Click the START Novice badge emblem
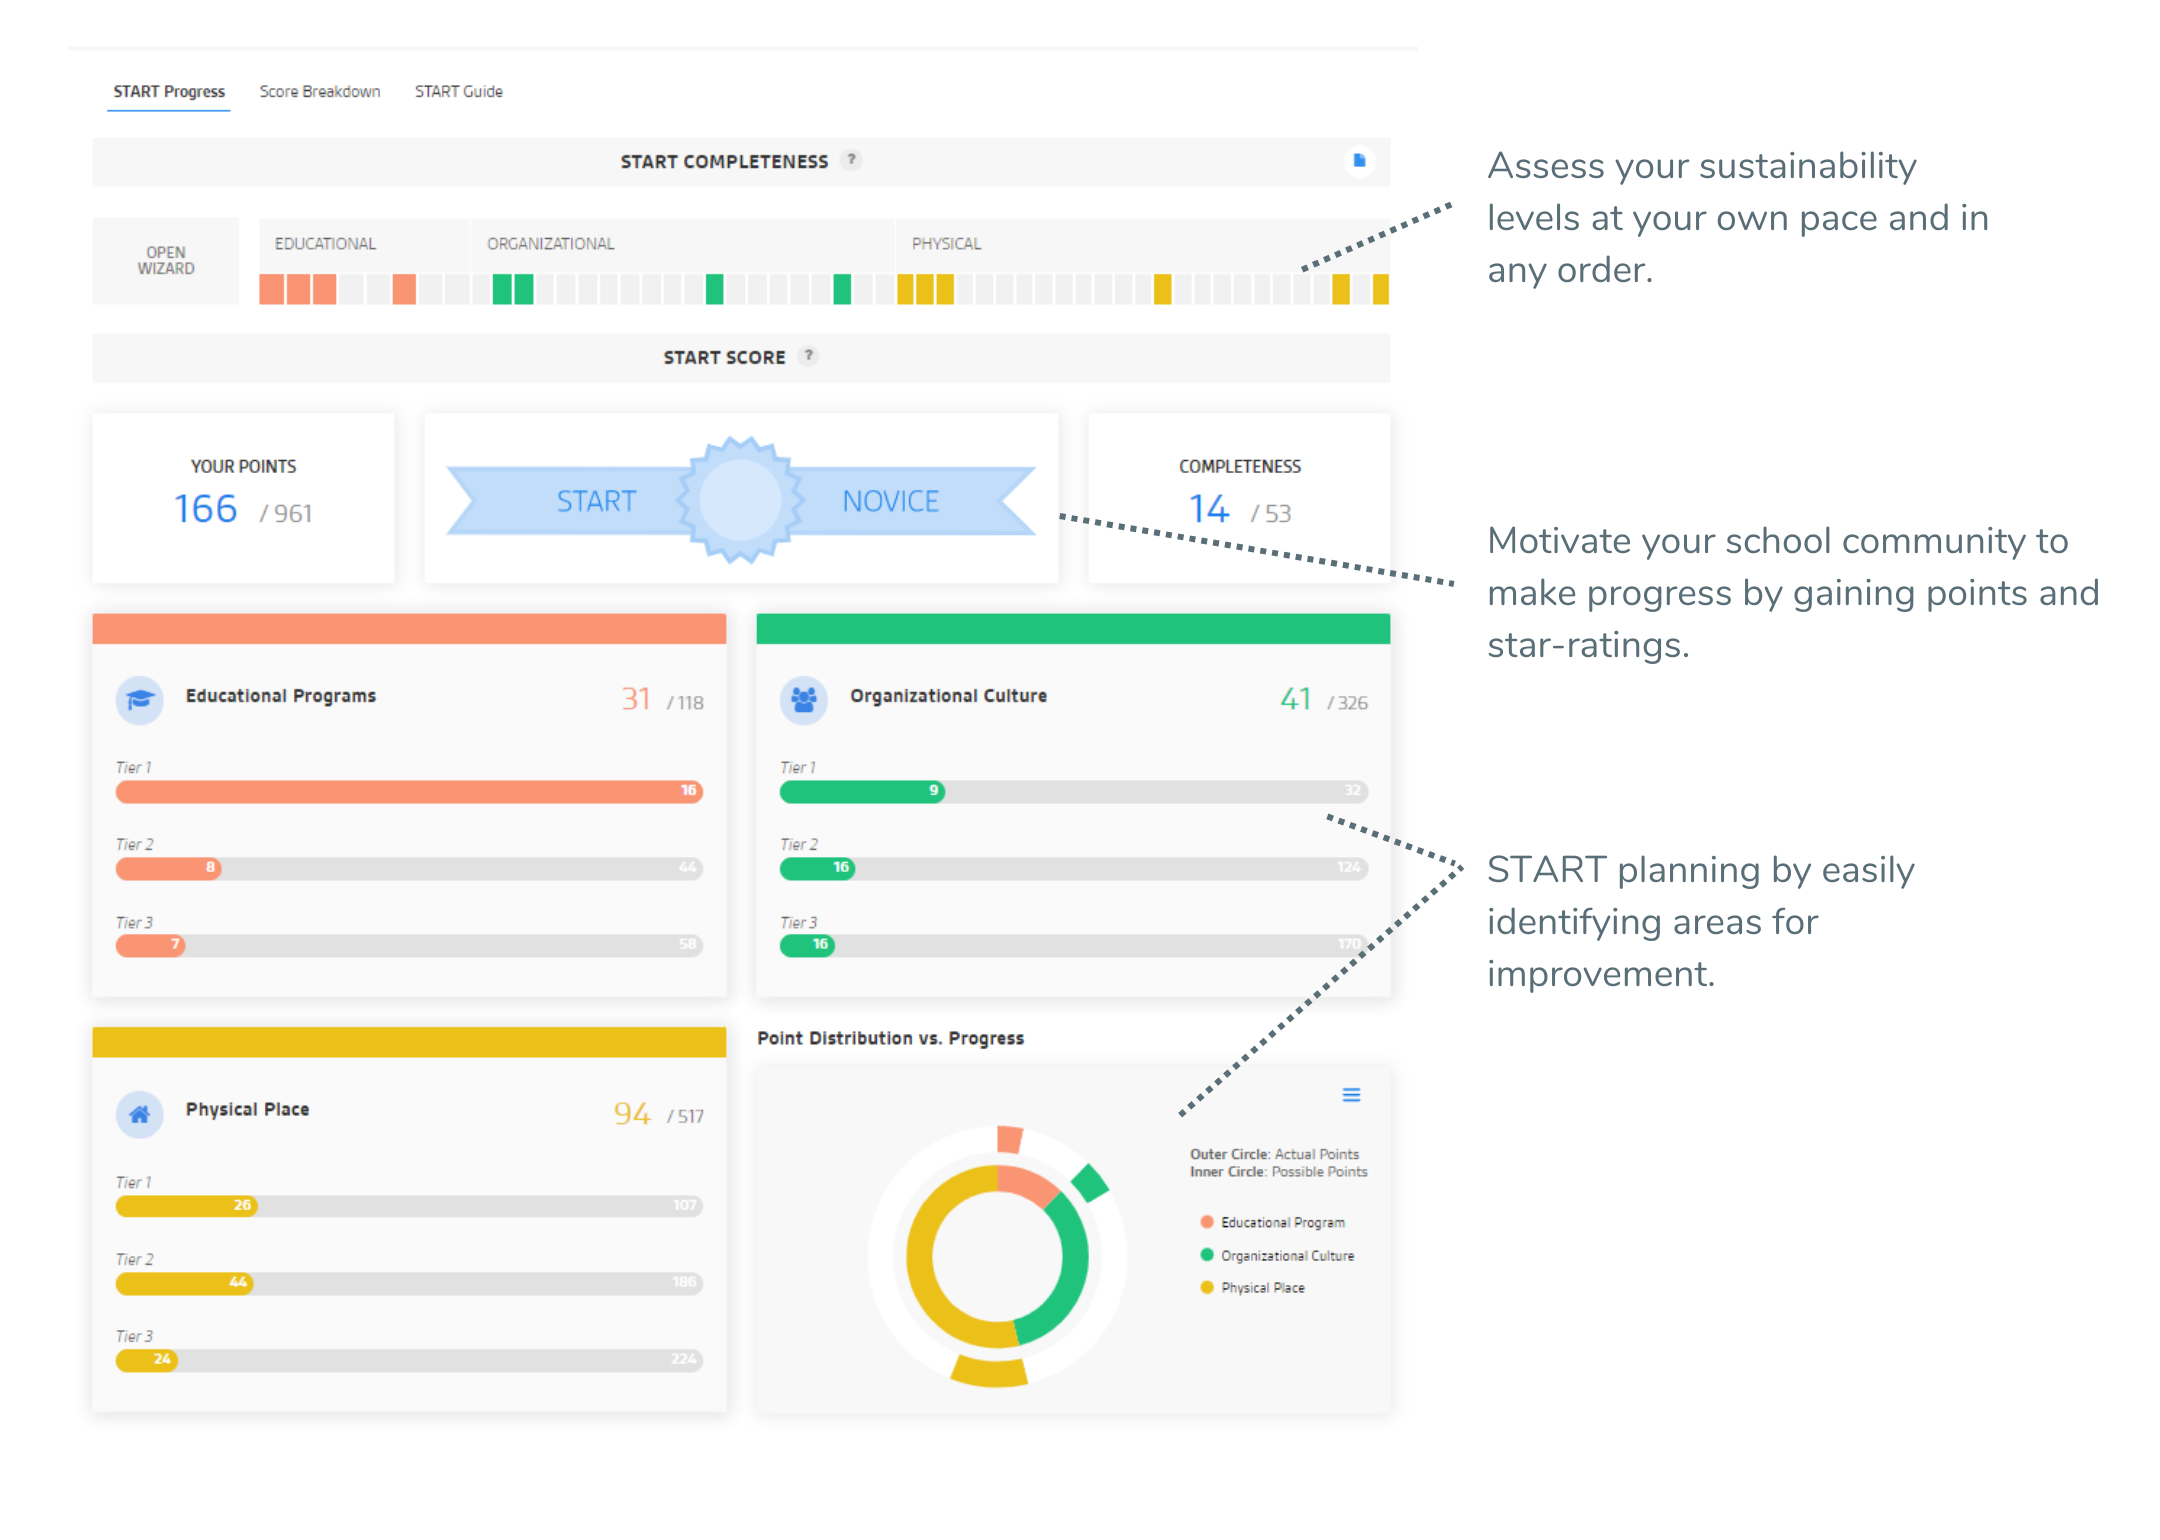2160x1540 pixels. (x=740, y=499)
